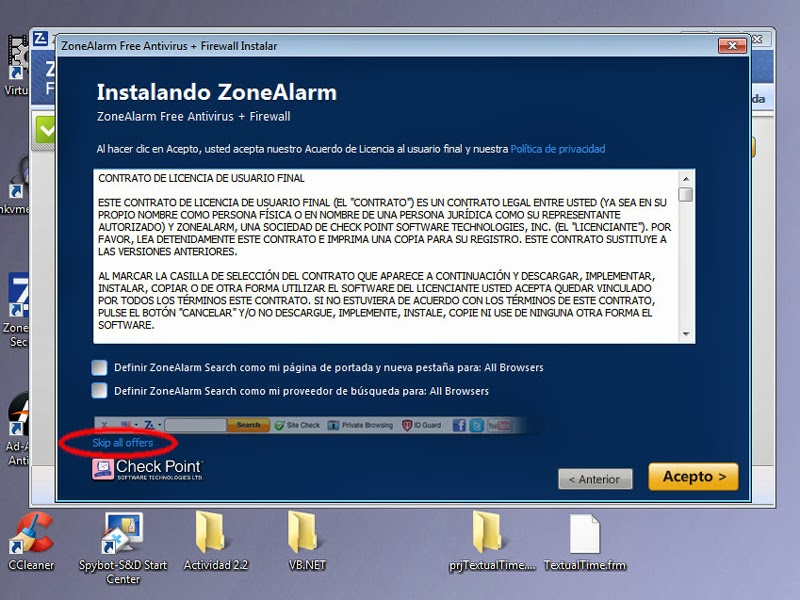Click license agreement scrollbar down arrow

686,334
